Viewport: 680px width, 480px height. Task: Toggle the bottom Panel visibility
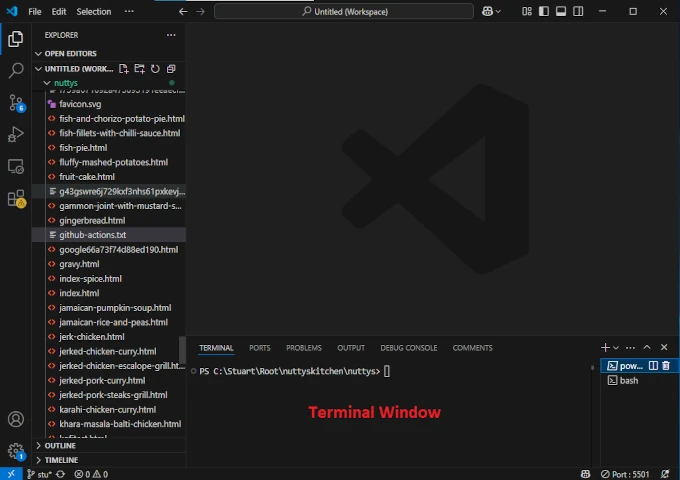(561, 12)
